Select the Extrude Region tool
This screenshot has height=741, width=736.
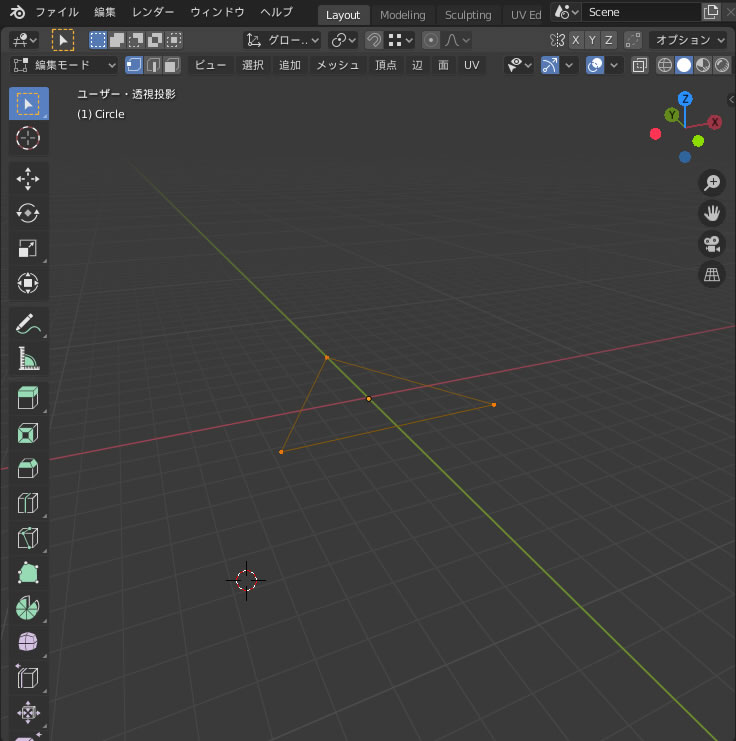pos(28,399)
